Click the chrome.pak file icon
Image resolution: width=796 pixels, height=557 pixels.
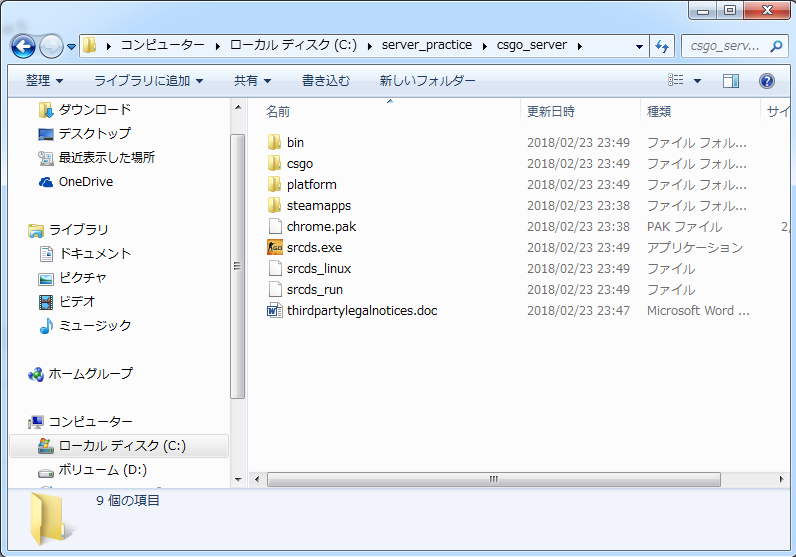275,226
